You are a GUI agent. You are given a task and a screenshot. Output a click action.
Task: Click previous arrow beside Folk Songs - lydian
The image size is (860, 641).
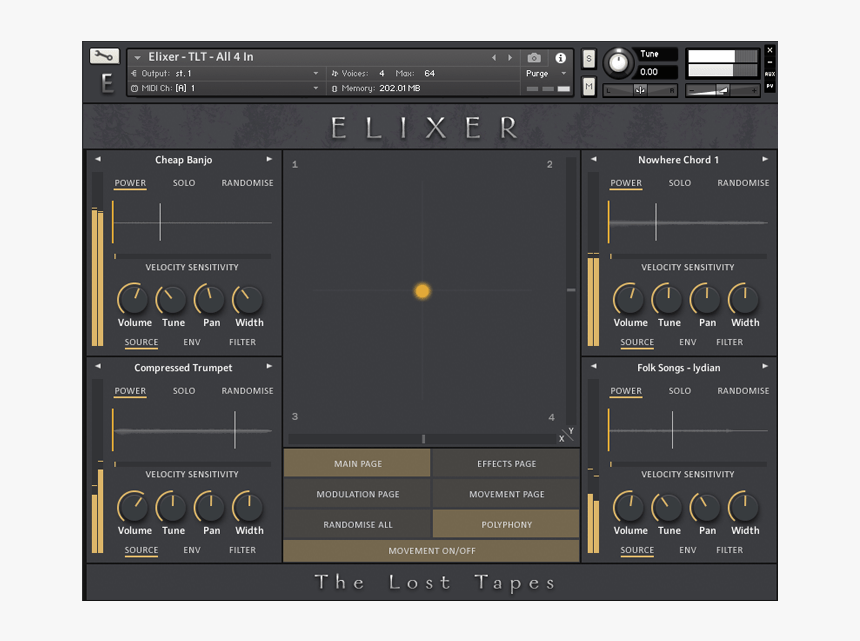click(x=594, y=367)
